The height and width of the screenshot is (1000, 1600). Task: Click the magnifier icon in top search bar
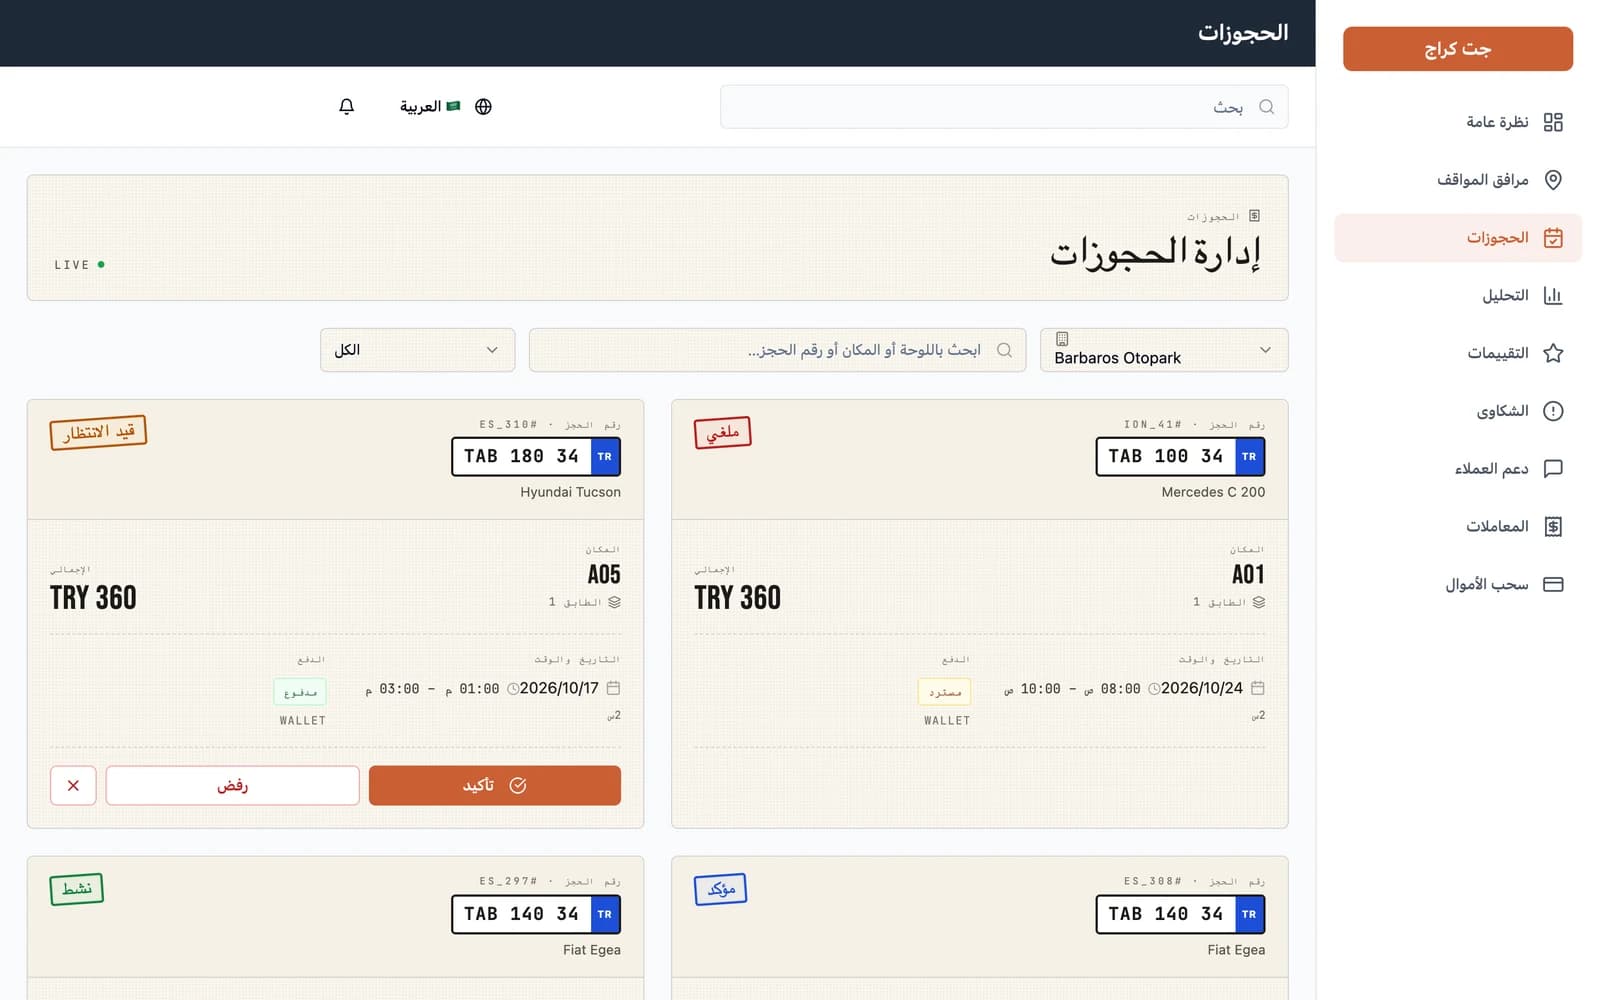[x=1267, y=106]
